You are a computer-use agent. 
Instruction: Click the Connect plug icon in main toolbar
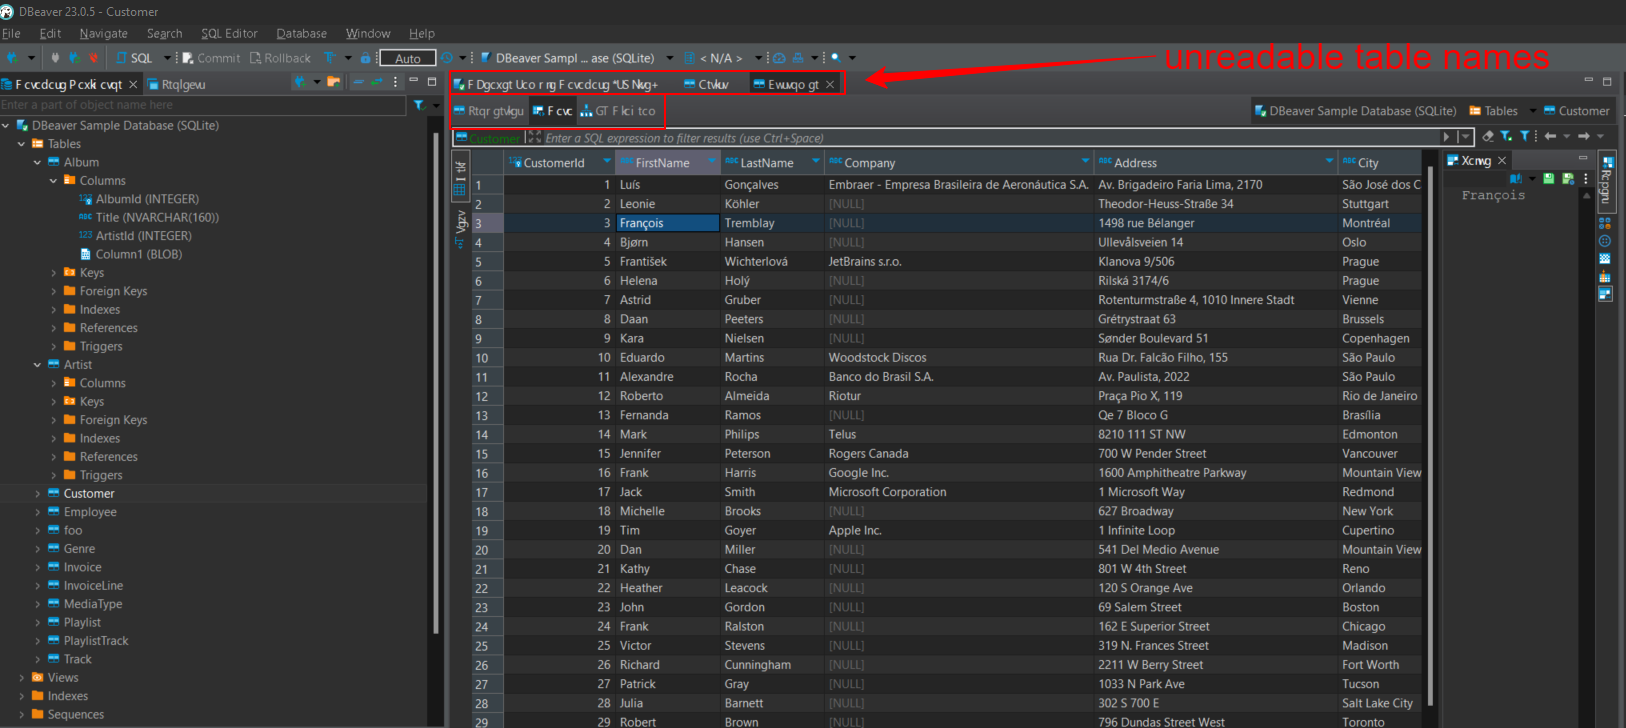click(x=55, y=58)
